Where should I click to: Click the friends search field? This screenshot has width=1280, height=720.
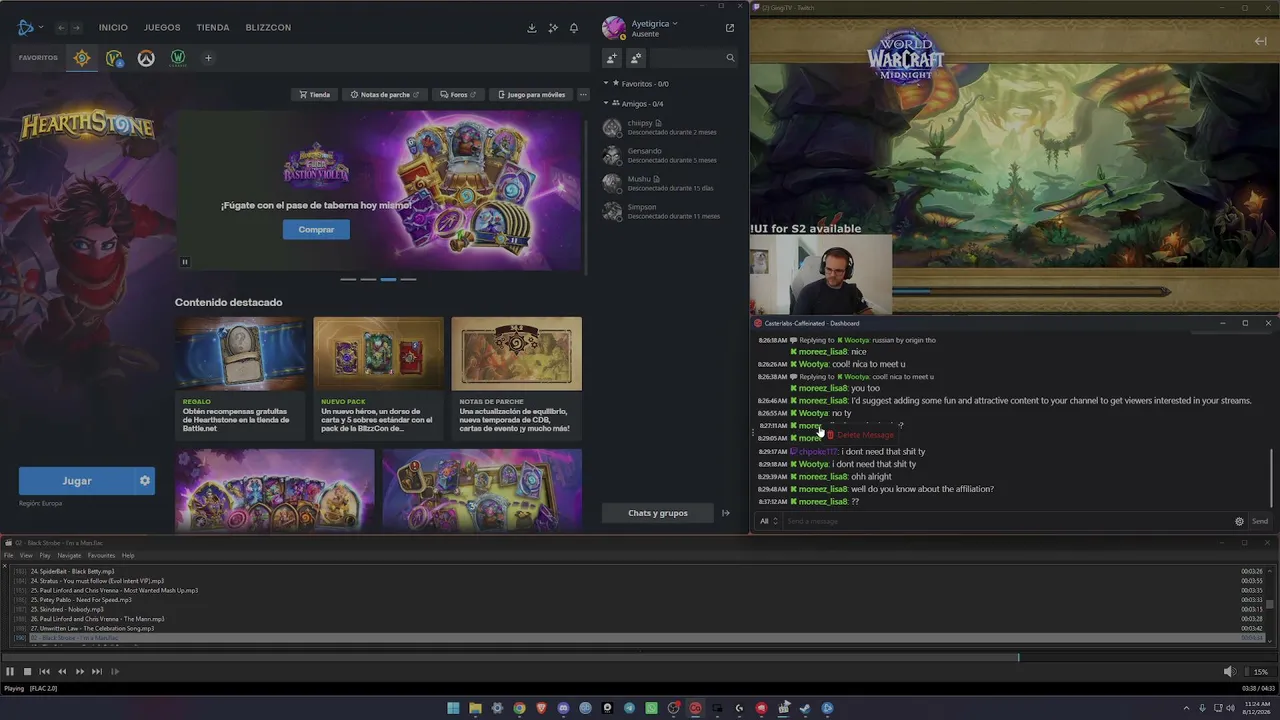click(695, 58)
